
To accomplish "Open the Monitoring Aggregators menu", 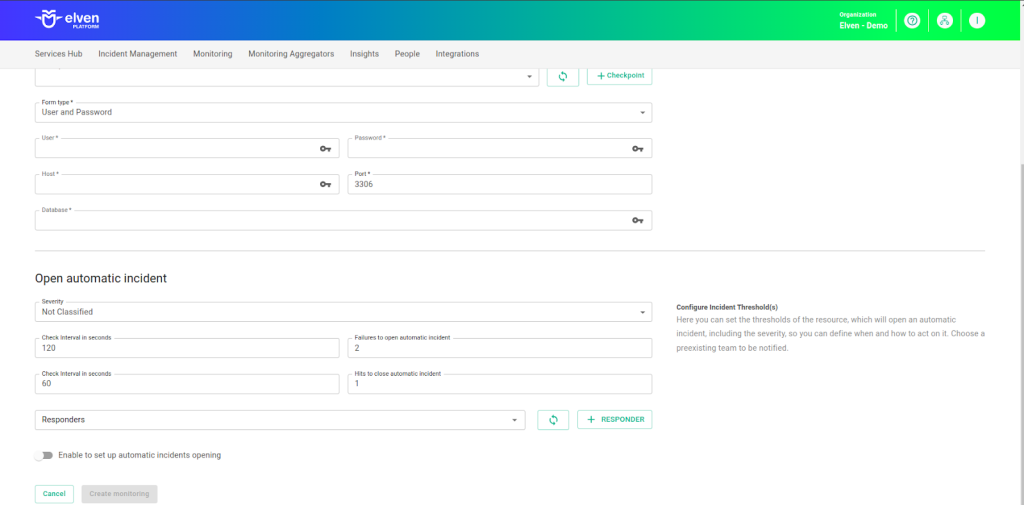I will tap(291, 54).
